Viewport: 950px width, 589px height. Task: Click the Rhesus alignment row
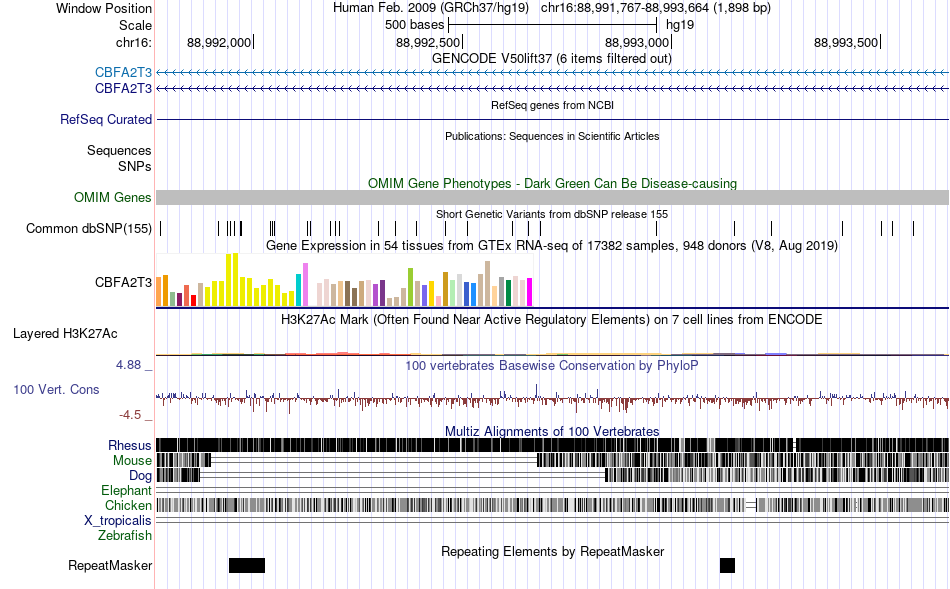[553, 445]
